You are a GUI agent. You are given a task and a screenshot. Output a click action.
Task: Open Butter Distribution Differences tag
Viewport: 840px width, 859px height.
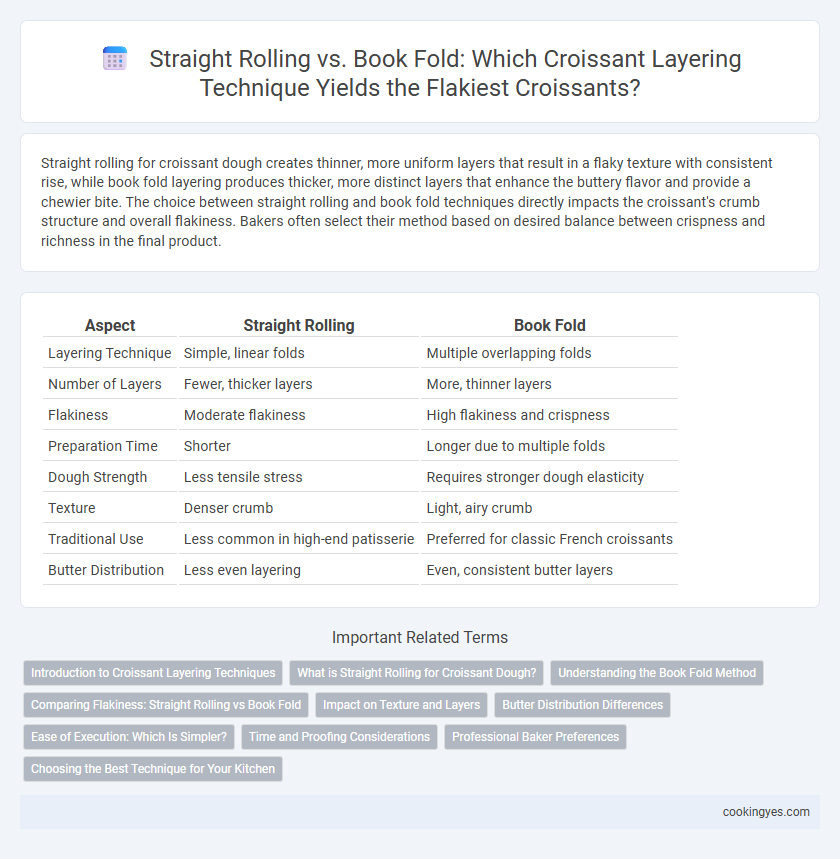[582, 705]
